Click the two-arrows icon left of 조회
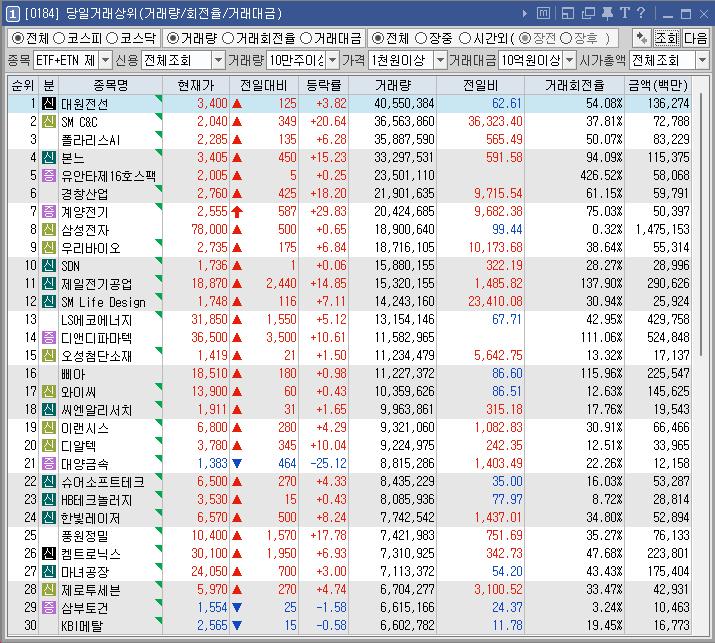The height and width of the screenshot is (643, 715). coord(642,38)
